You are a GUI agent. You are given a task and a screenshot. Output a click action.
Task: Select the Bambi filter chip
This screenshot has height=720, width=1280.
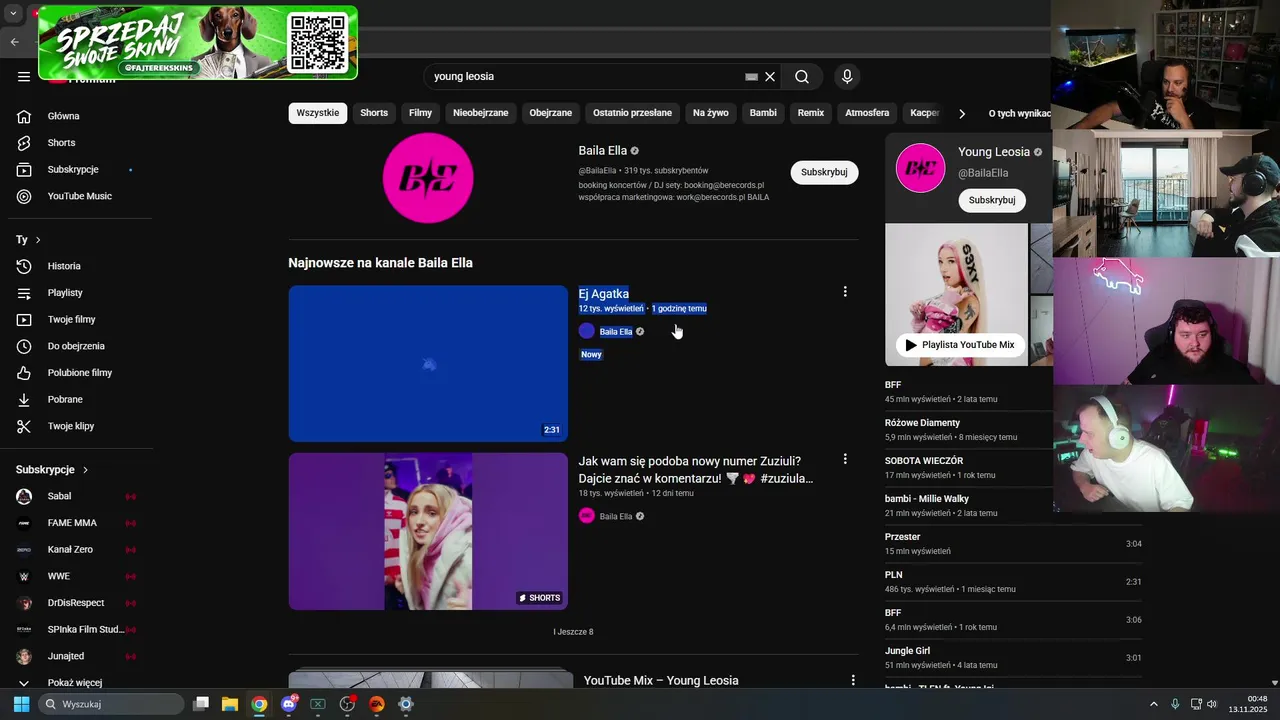pyautogui.click(x=763, y=113)
